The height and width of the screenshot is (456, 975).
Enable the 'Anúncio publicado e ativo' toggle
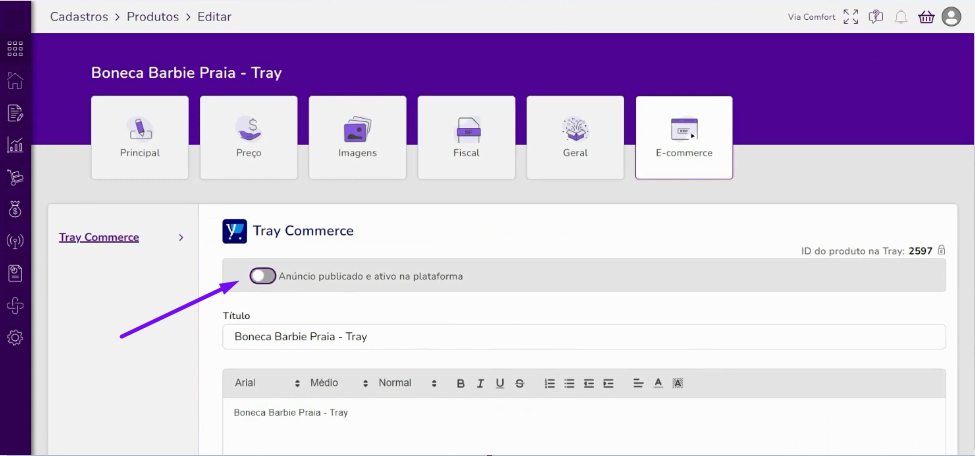(x=263, y=276)
